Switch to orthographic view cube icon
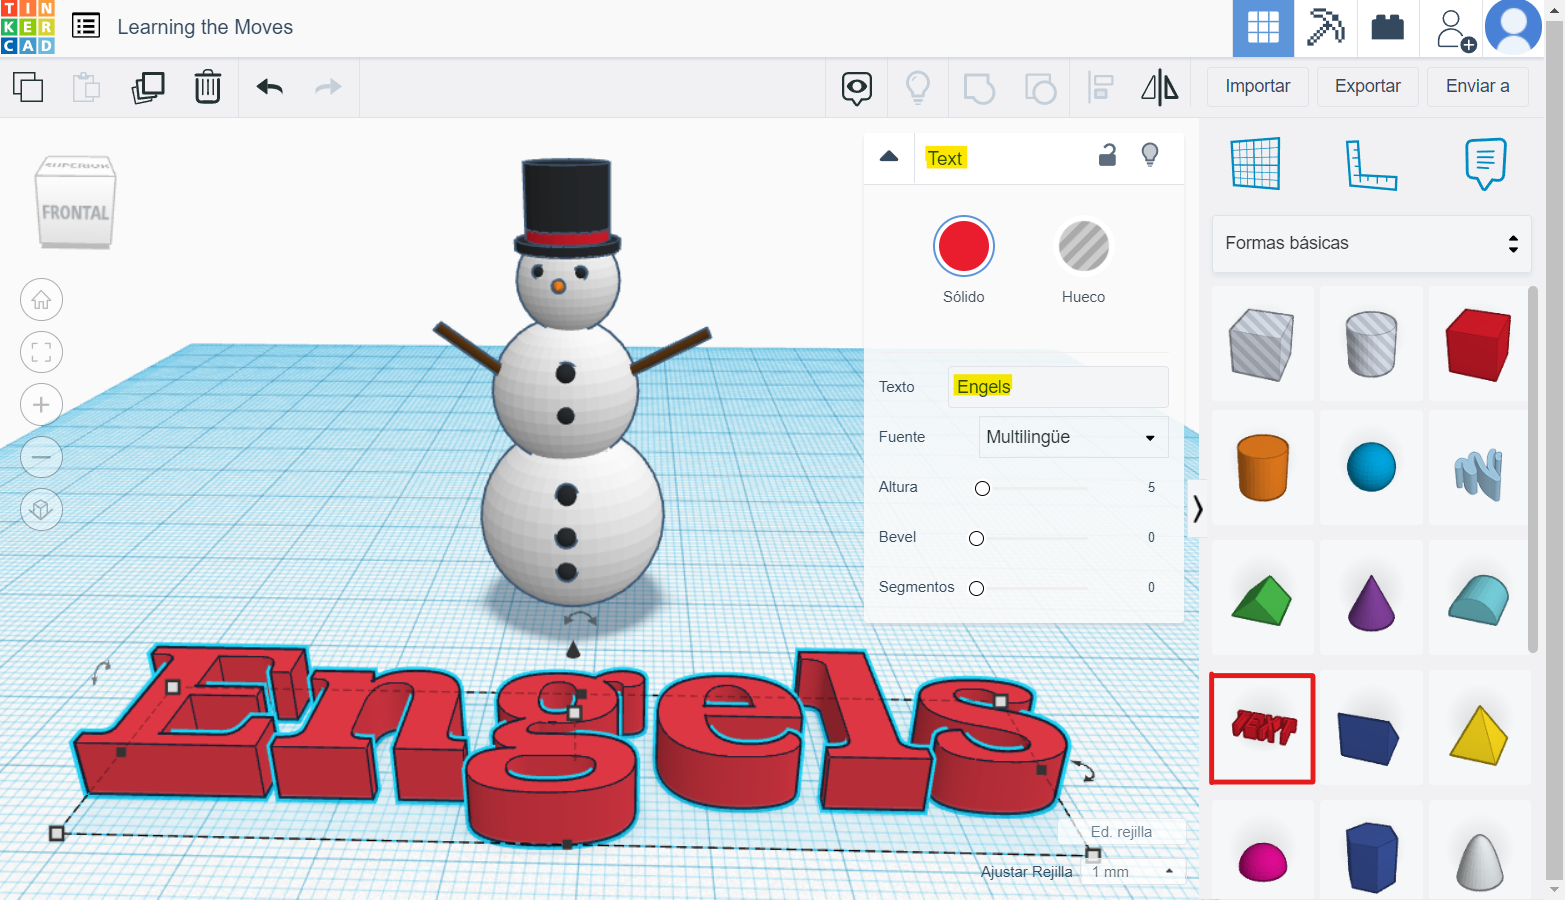This screenshot has width=1565, height=900. (x=41, y=510)
